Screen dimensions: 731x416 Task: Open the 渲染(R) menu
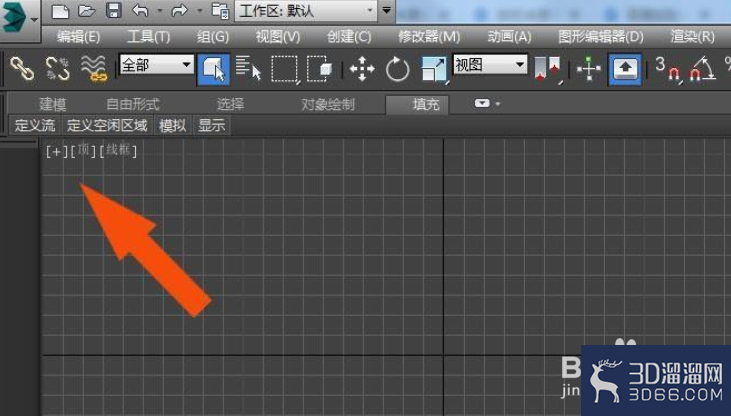tap(692, 37)
